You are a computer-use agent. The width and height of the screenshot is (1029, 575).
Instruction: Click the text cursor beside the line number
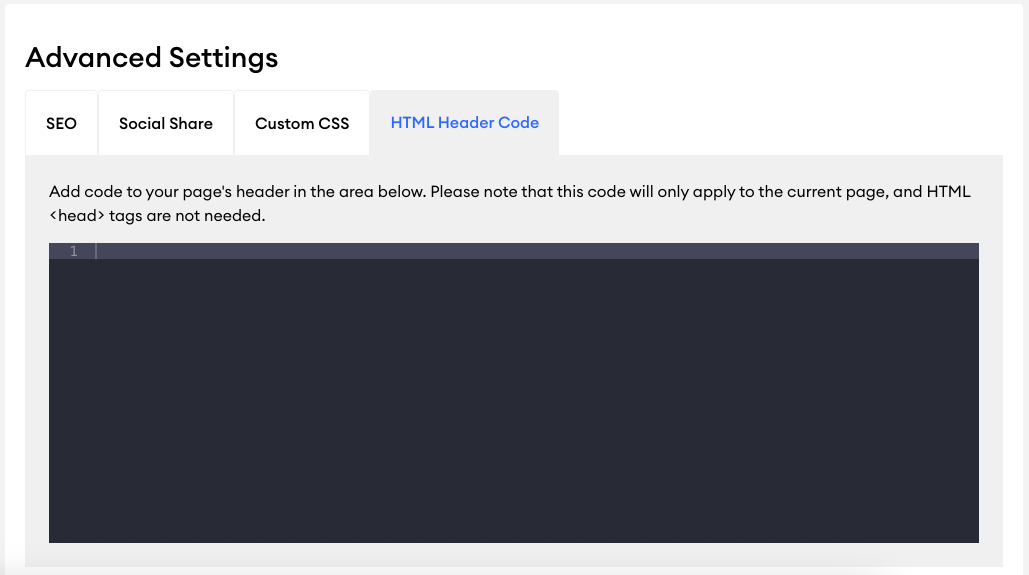point(96,251)
